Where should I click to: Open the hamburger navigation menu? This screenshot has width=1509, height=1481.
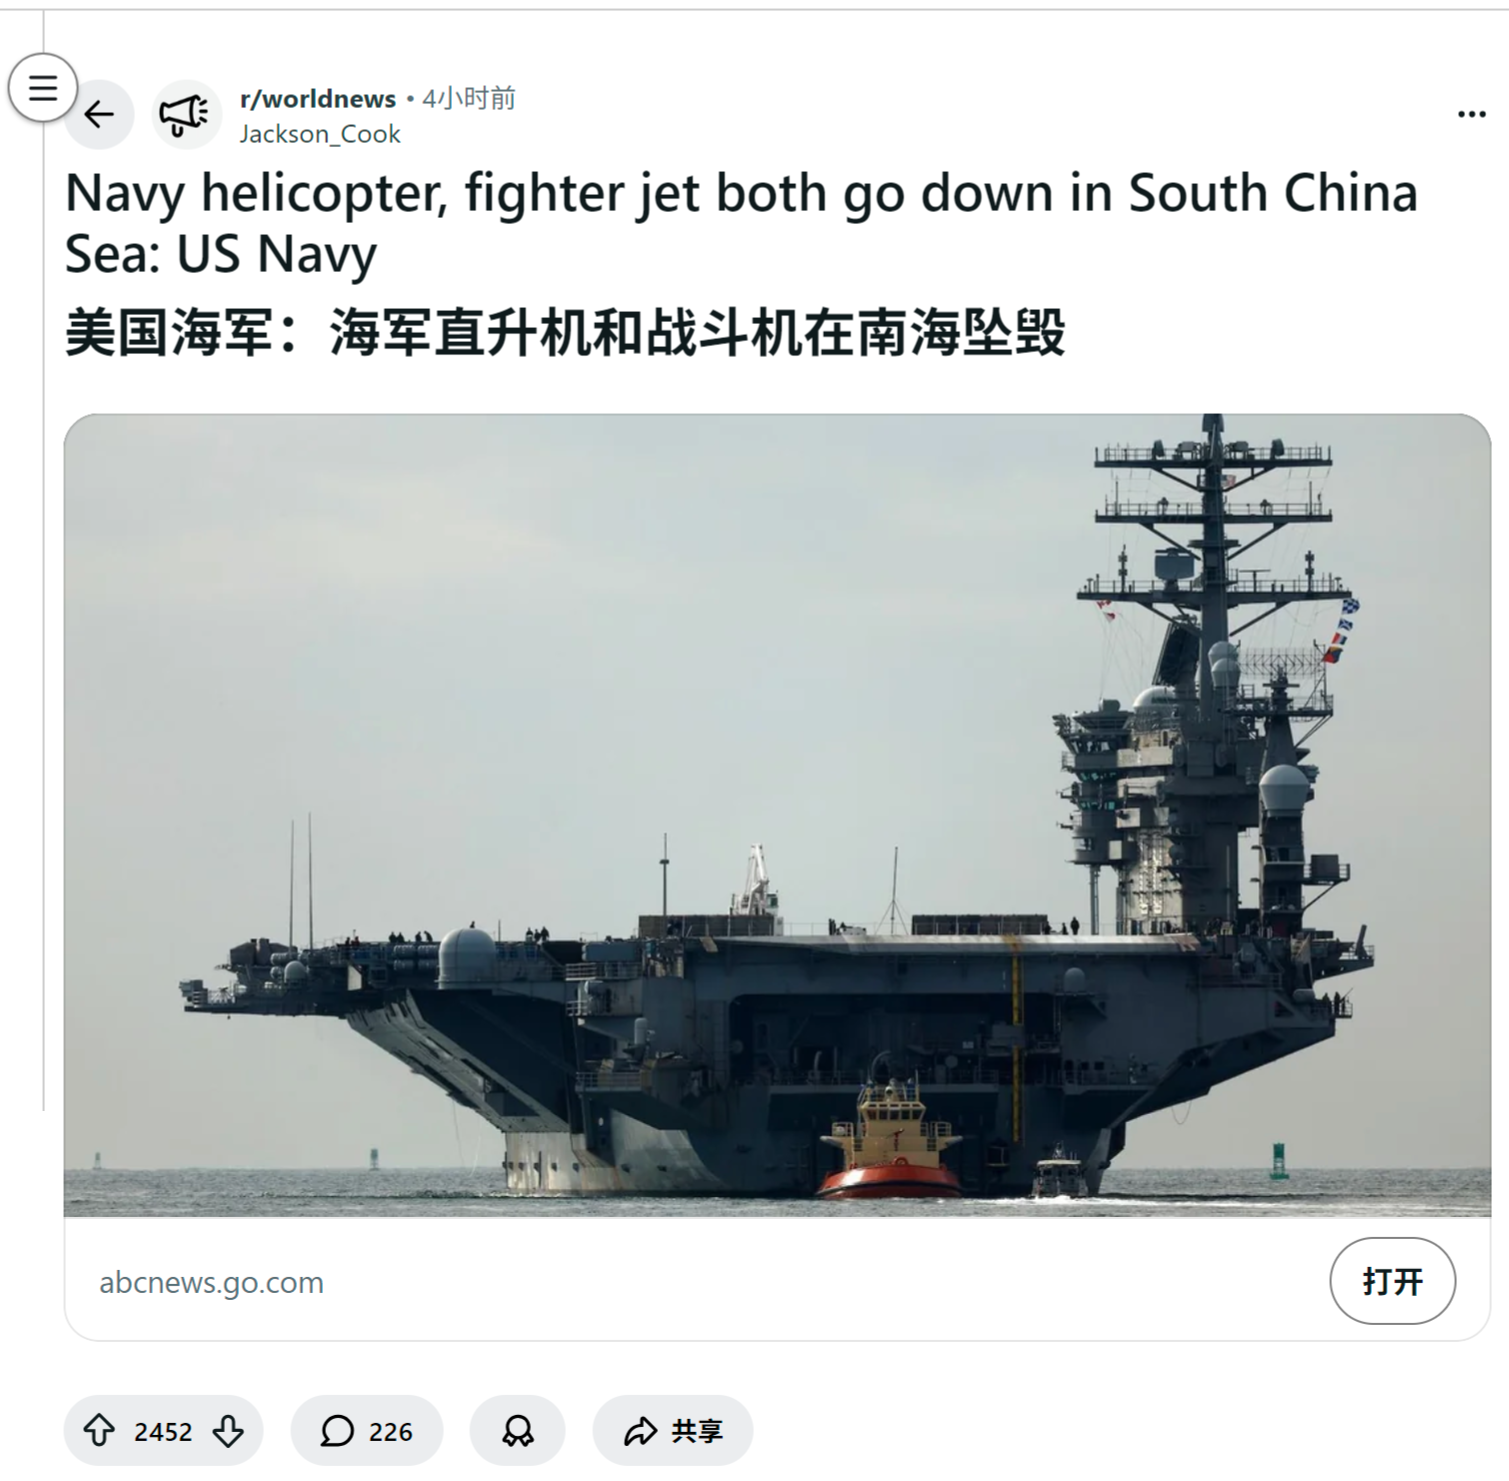coord(42,88)
